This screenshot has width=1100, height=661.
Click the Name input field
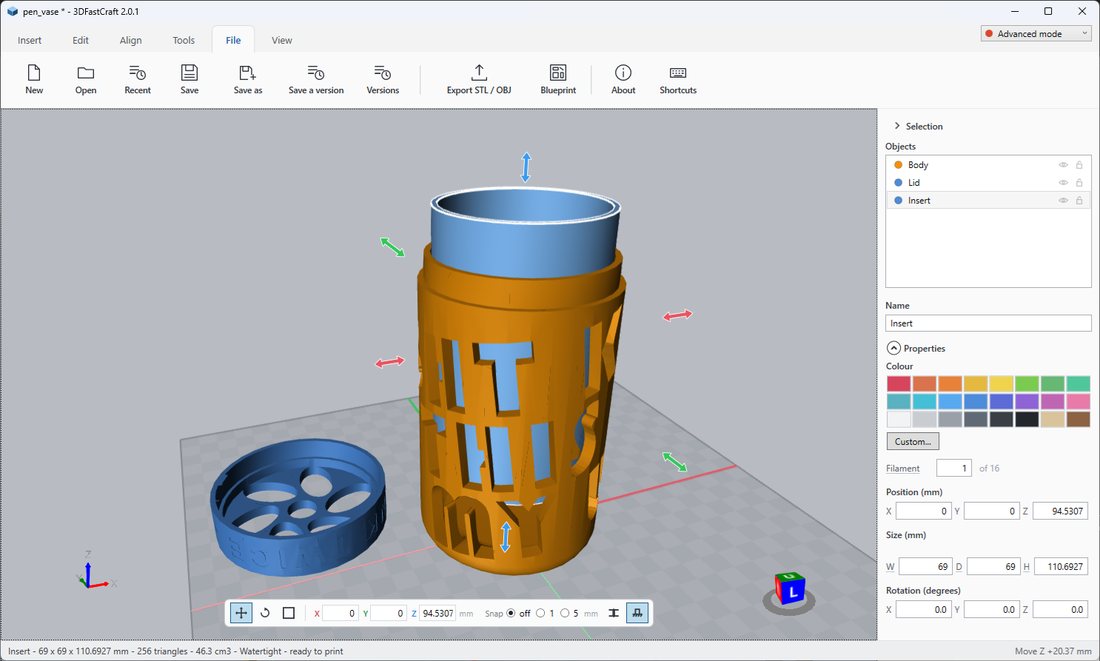tap(988, 323)
